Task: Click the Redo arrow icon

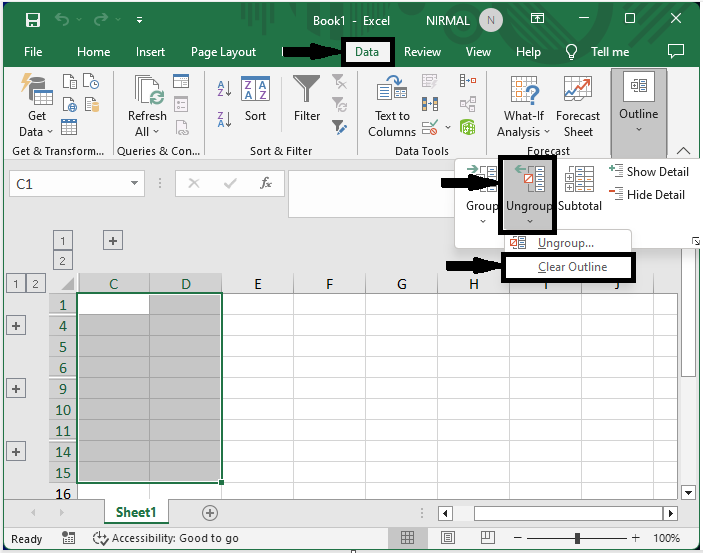Action: [101, 19]
